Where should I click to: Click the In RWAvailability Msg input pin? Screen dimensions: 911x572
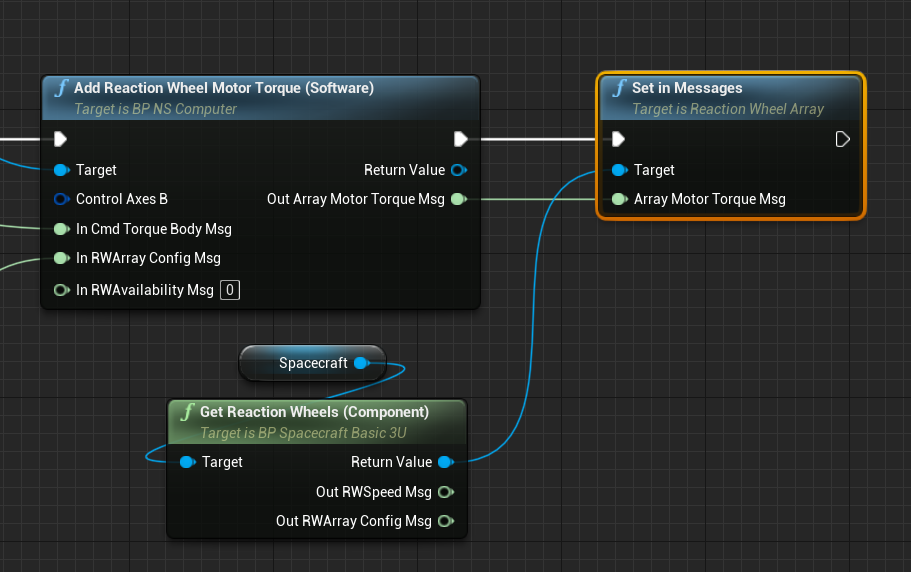pos(61,290)
